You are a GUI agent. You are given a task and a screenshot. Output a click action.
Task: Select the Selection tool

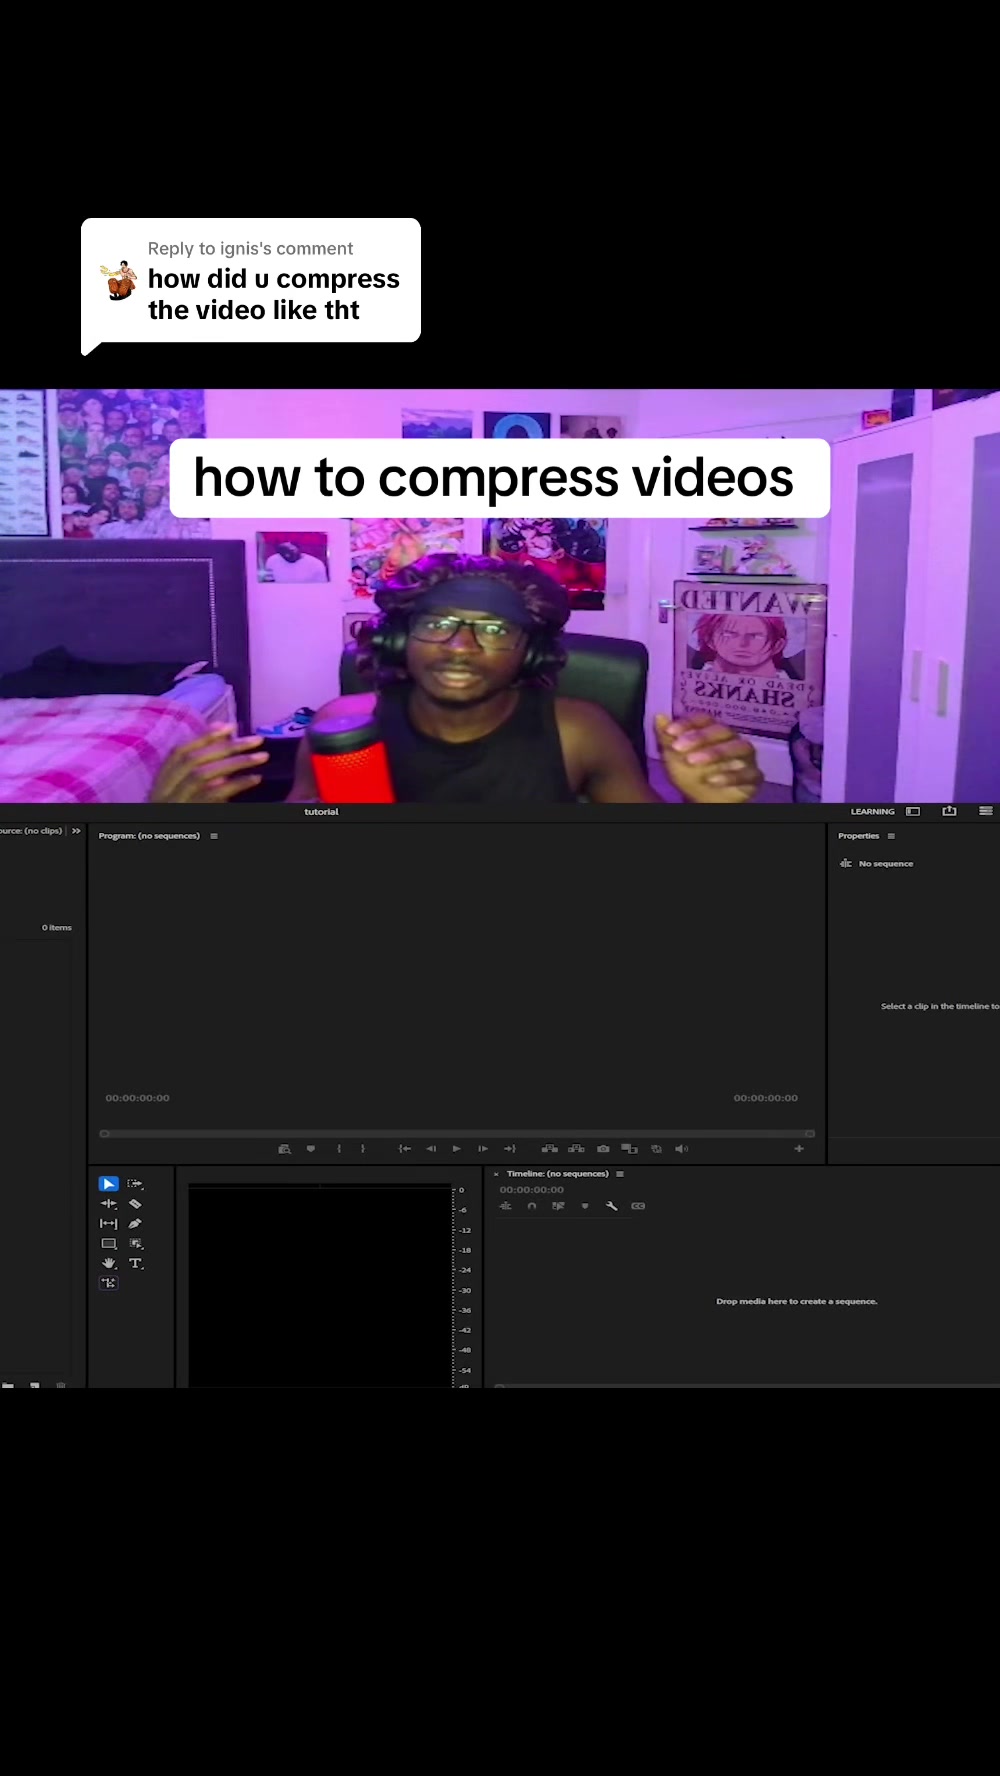(108, 1184)
